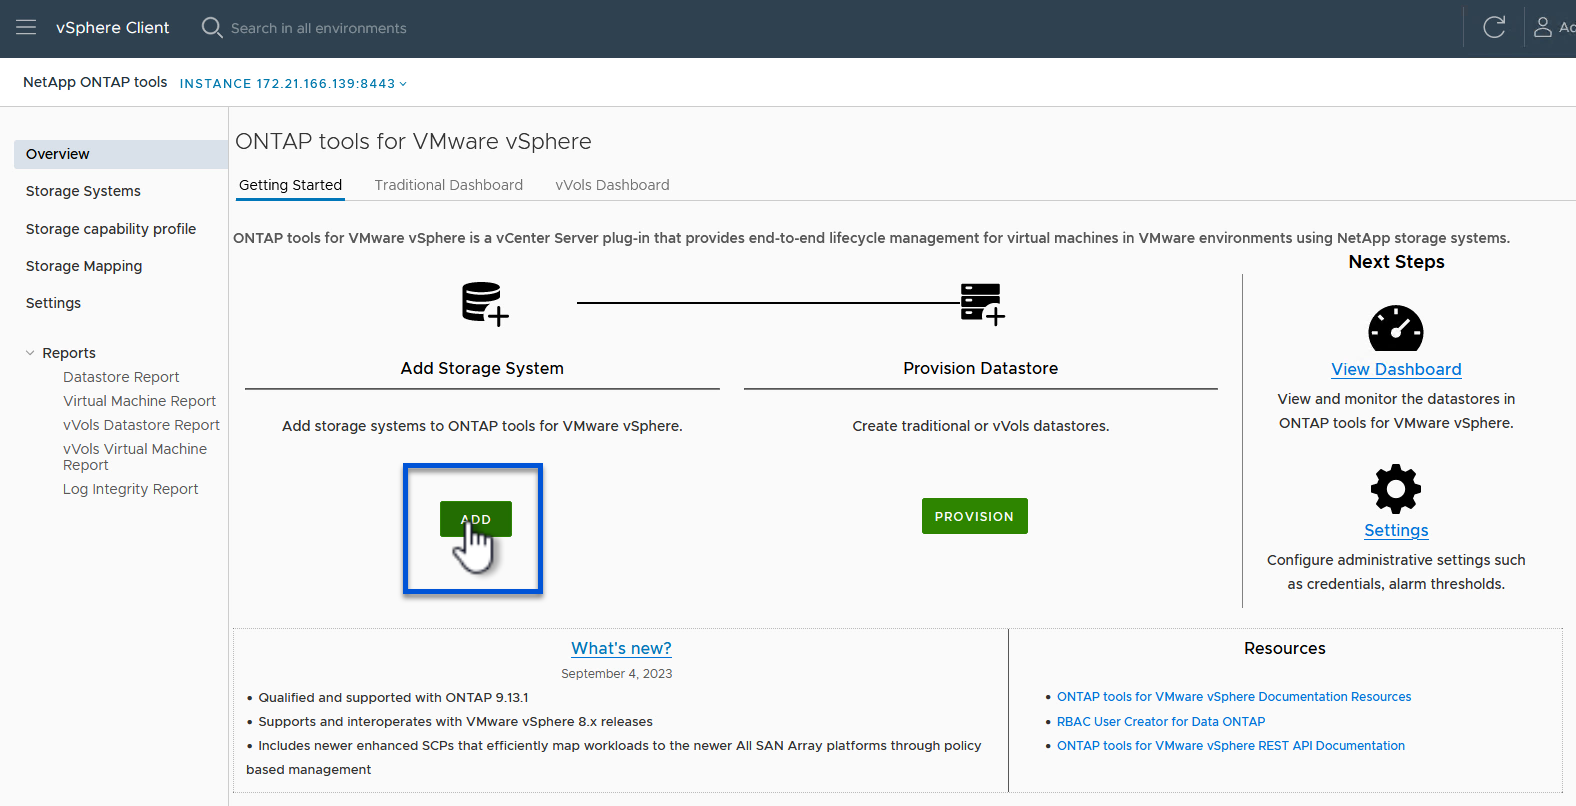Open the What's new? link

click(621, 648)
